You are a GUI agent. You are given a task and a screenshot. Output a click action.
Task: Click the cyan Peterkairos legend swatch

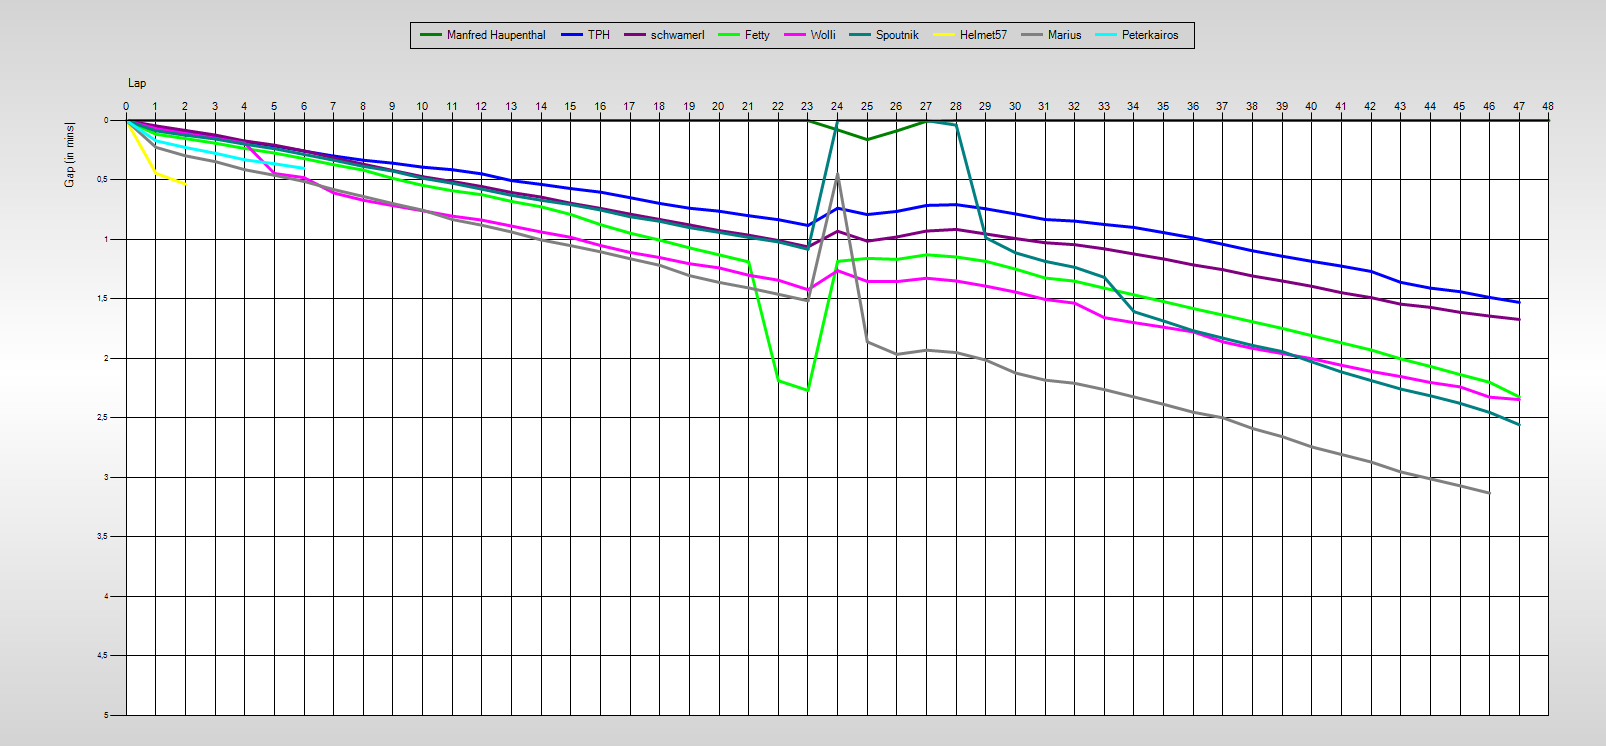coord(1106,35)
